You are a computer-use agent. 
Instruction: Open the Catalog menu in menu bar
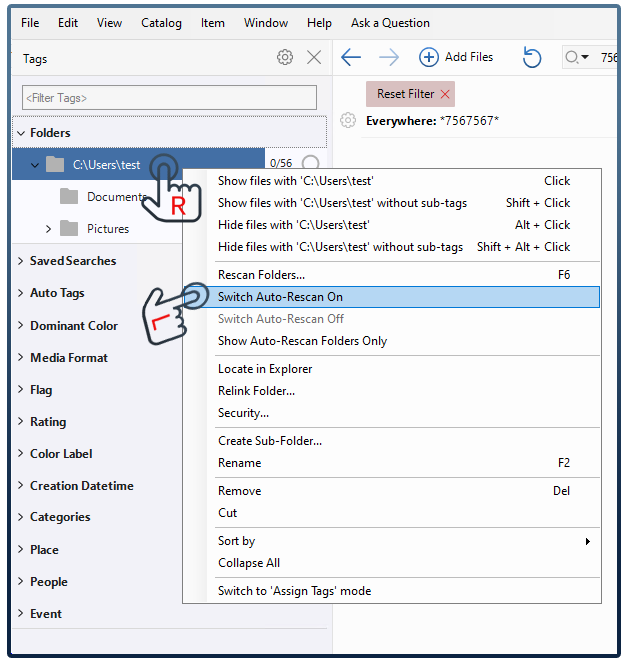(161, 23)
